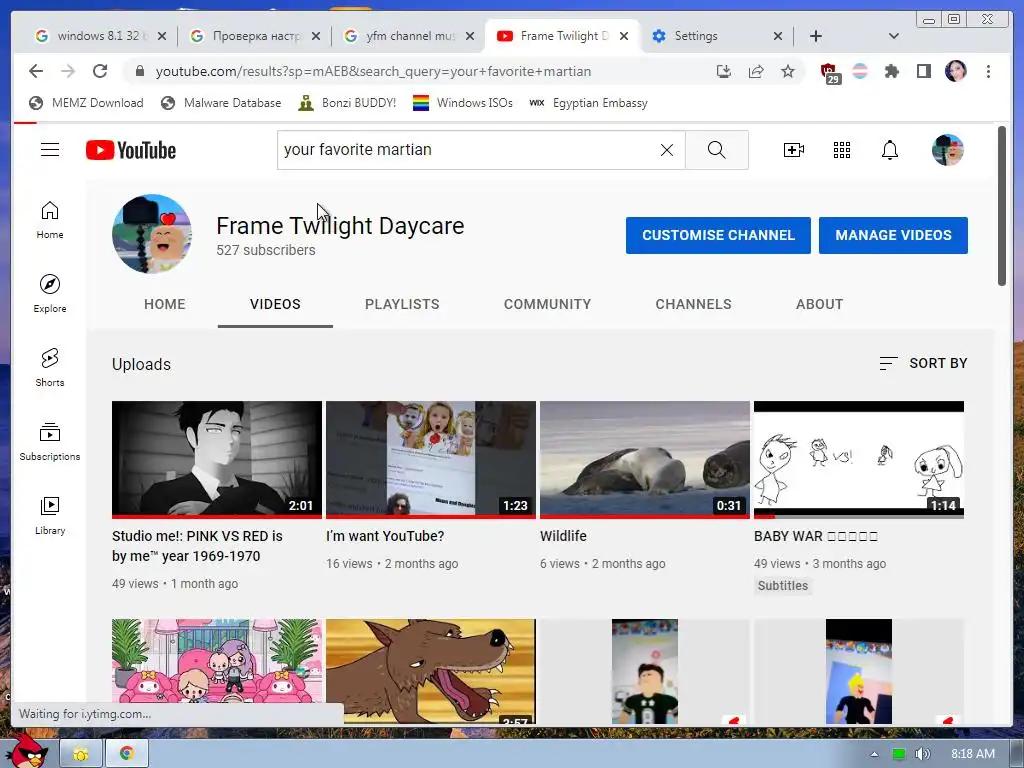Click the wolf cartoon video thumbnail

point(430,671)
